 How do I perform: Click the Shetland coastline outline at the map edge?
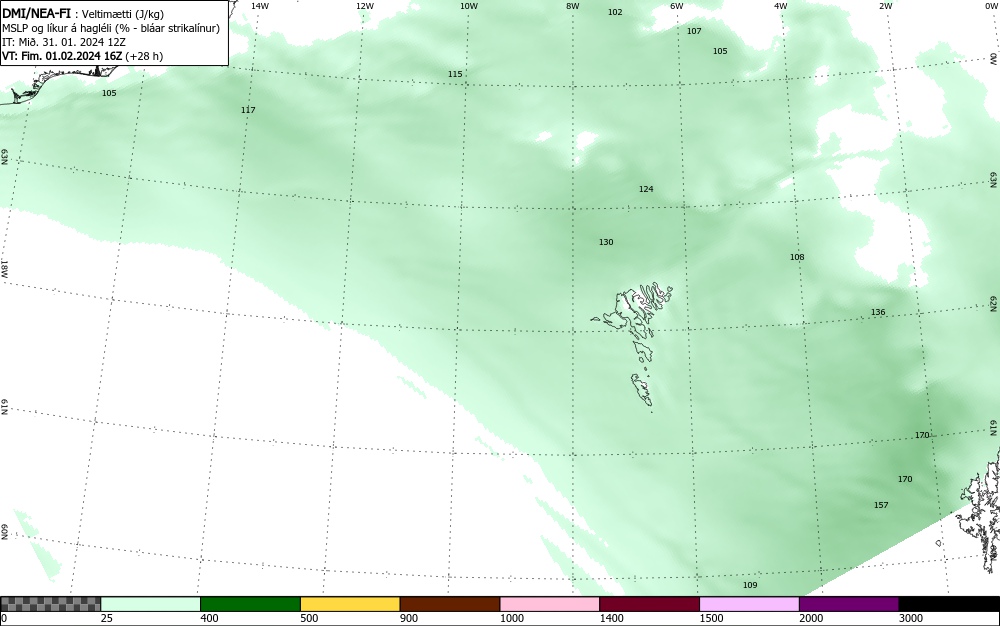click(979, 511)
